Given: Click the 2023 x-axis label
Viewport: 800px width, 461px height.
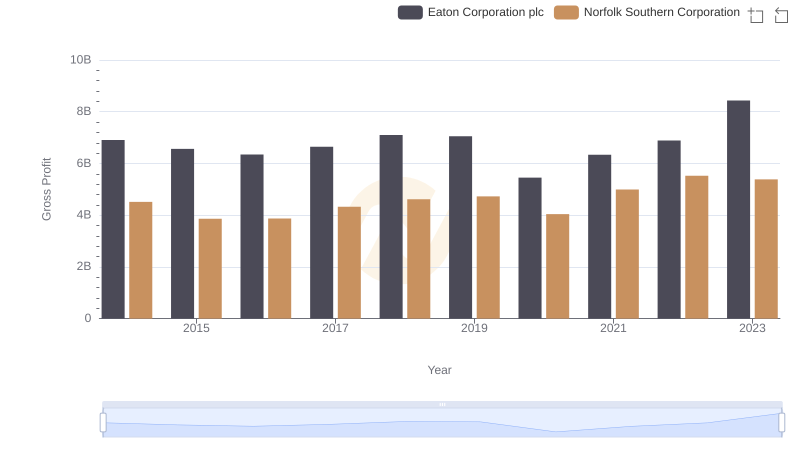Looking at the screenshot, I should tap(753, 328).
